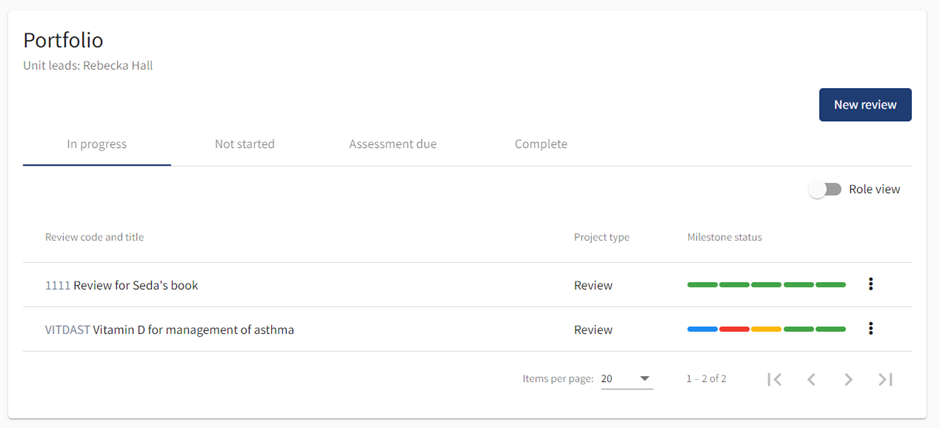Click first green milestone segment of review 1111
Image resolution: width=940 pixels, height=428 pixels.
click(702, 285)
